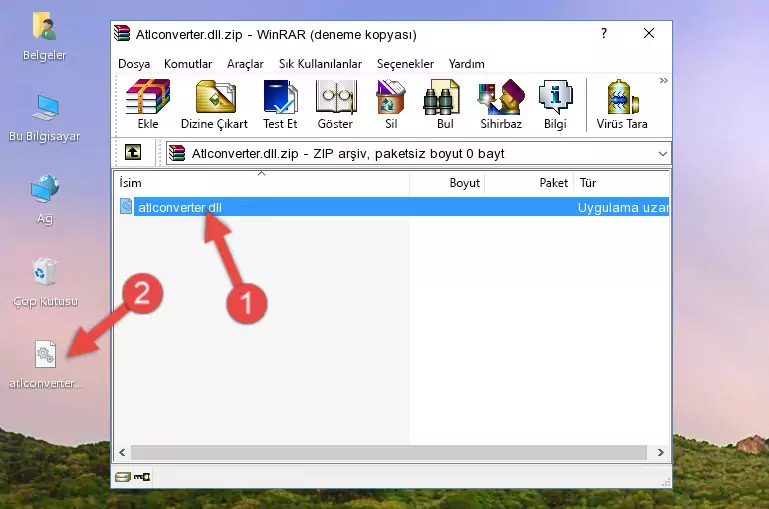Sort by the Tür column header

click(621, 183)
